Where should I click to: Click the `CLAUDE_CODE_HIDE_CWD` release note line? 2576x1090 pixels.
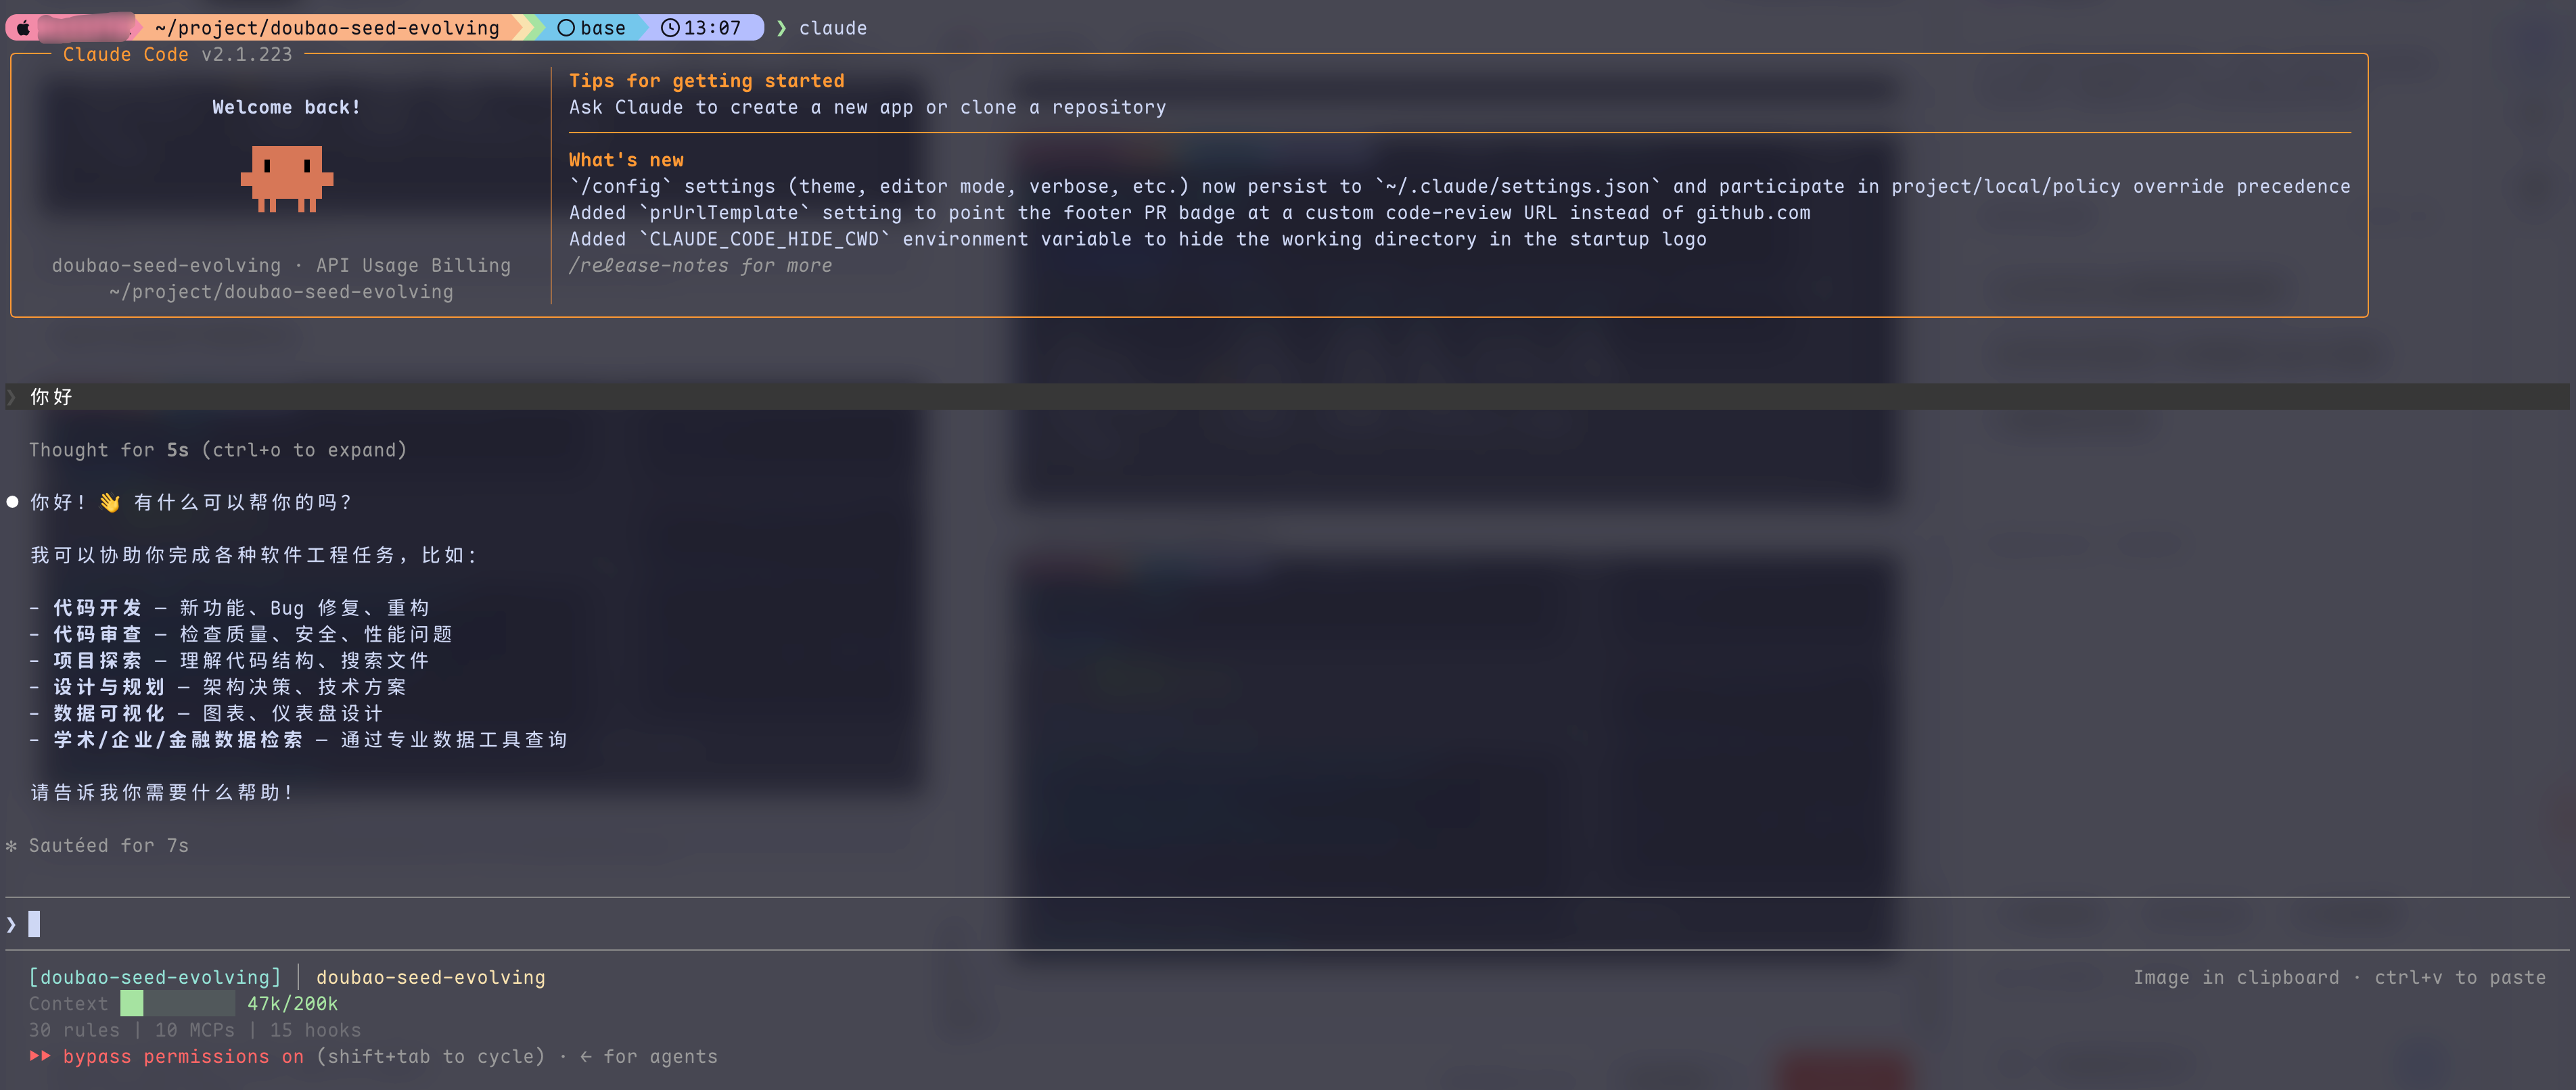pos(1138,239)
